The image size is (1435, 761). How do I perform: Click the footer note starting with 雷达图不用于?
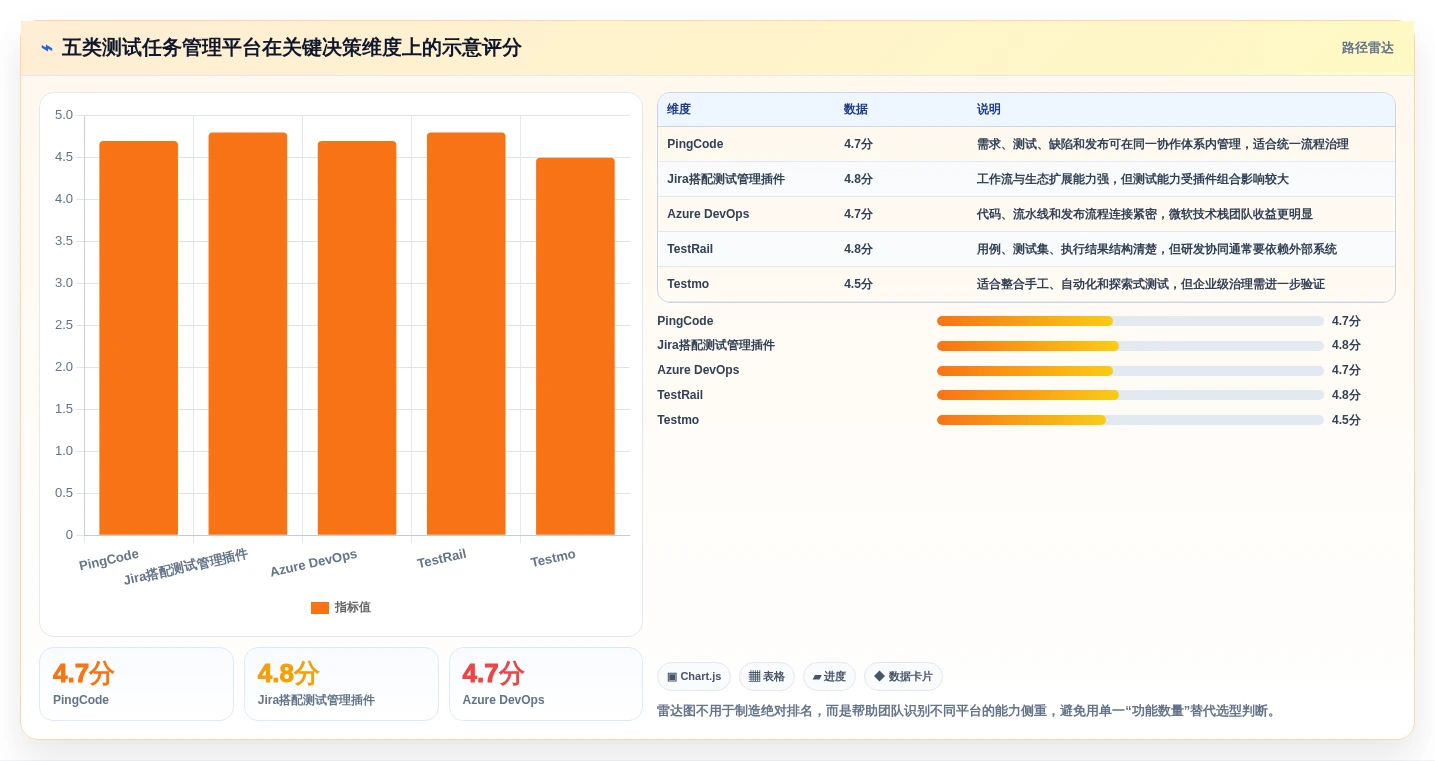tap(967, 711)
